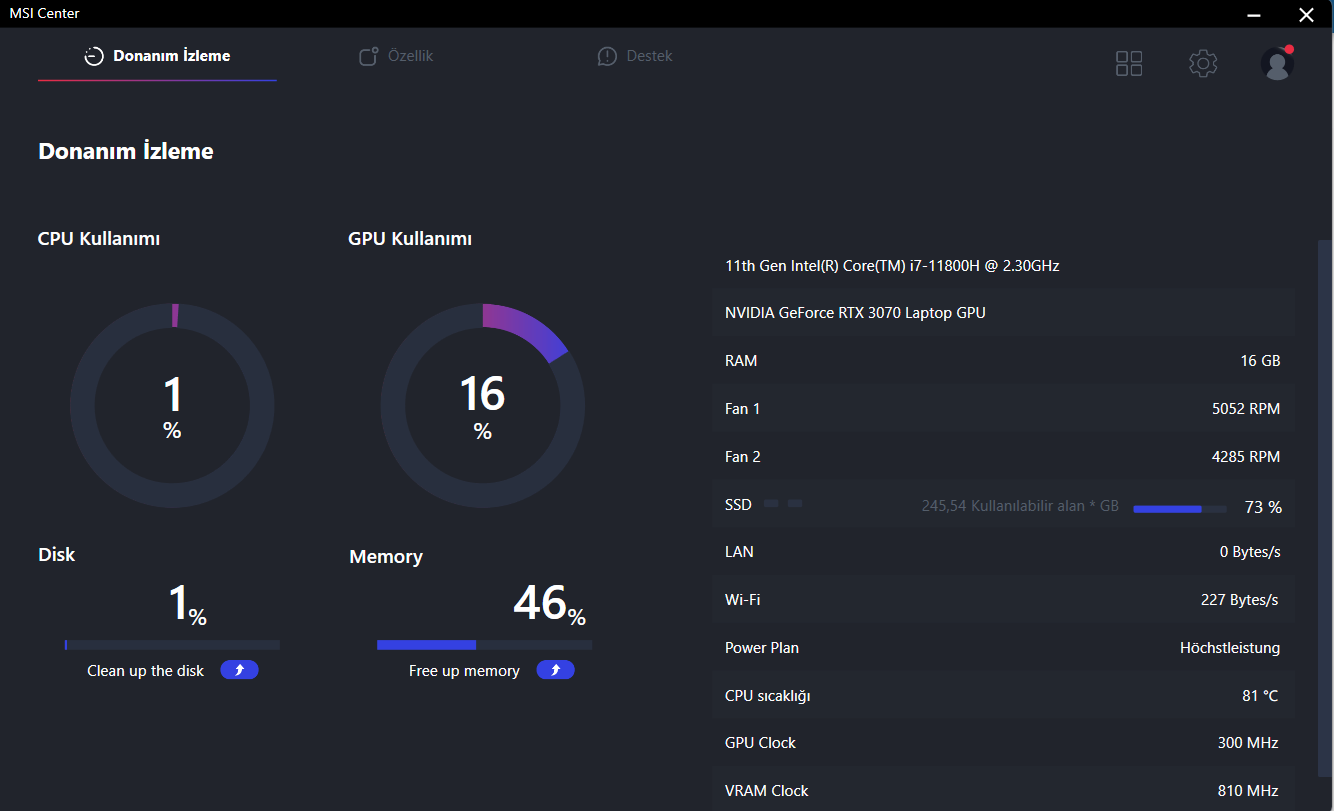Open the user profile avatar
This screenshot has width=1334, height=811.
(1277, 63)
